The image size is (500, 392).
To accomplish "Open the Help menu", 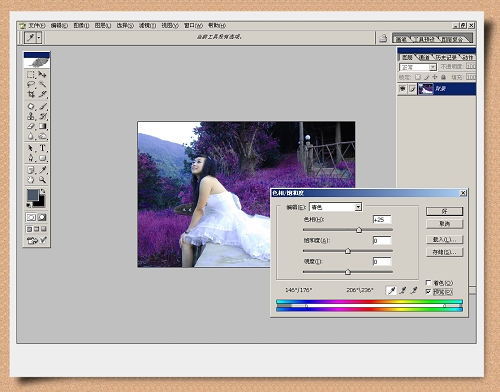I will coord(217,26).
